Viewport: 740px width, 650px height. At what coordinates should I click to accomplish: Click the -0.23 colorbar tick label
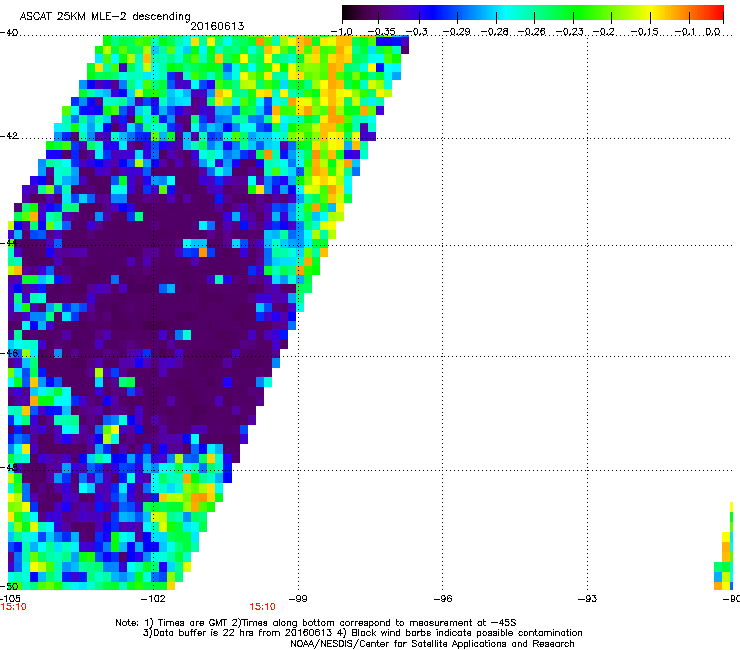[570, 32]
